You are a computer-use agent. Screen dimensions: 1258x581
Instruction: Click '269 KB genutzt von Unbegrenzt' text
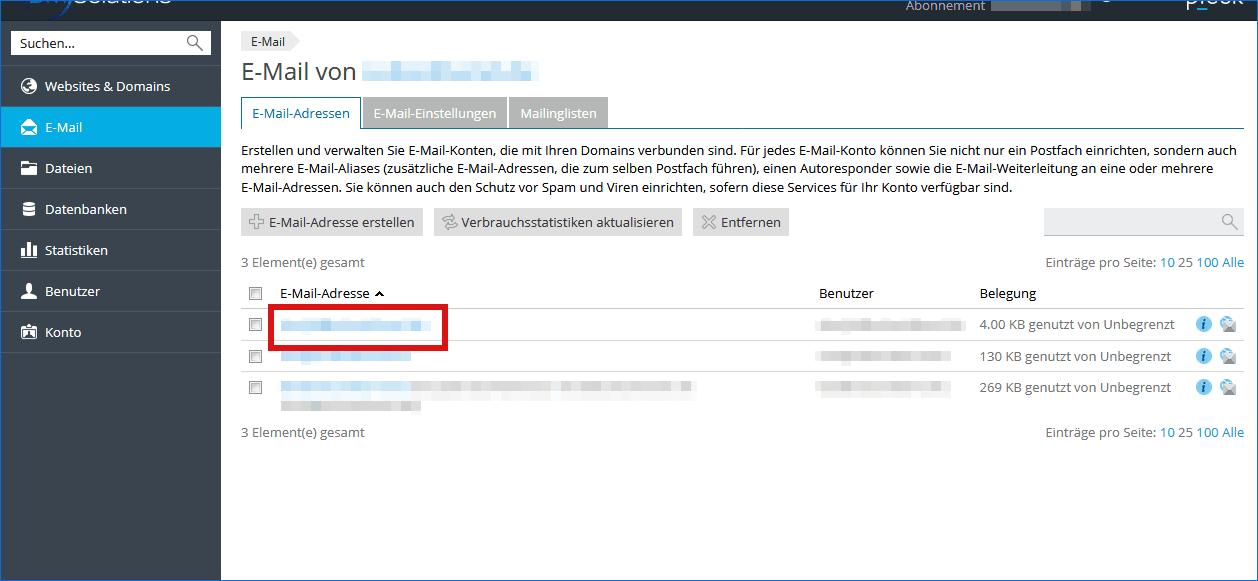pyautogui.click(x=1075, y=387)
